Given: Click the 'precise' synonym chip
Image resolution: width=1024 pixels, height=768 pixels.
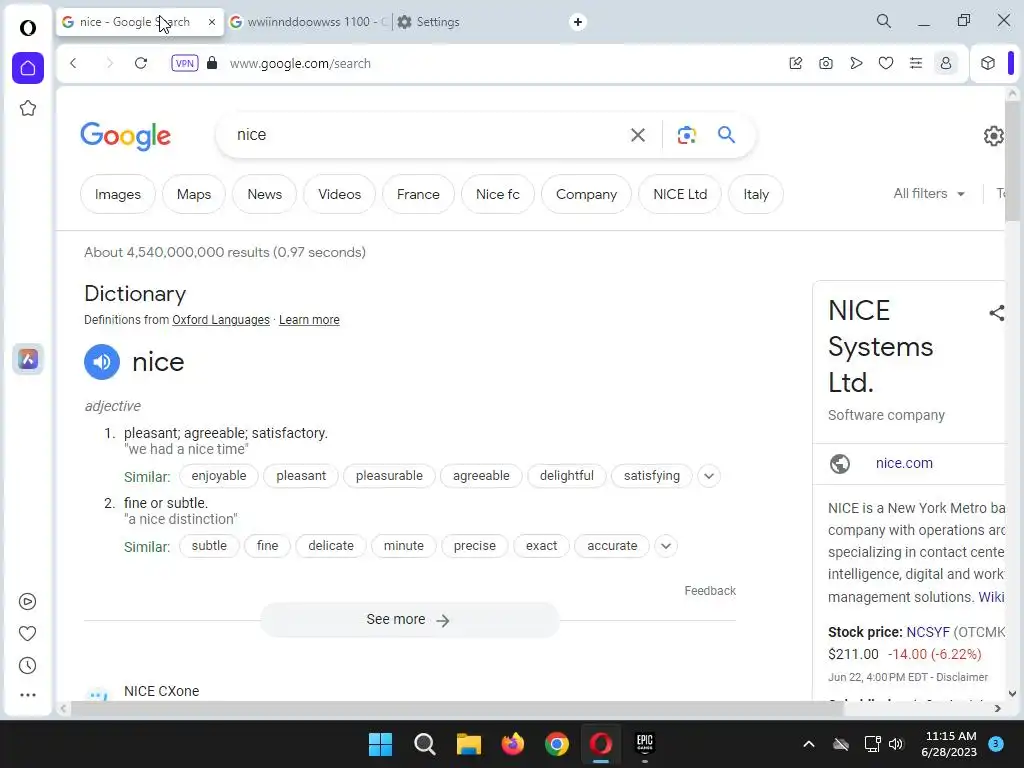Looking at the screenshot, I should coord(475,546).
